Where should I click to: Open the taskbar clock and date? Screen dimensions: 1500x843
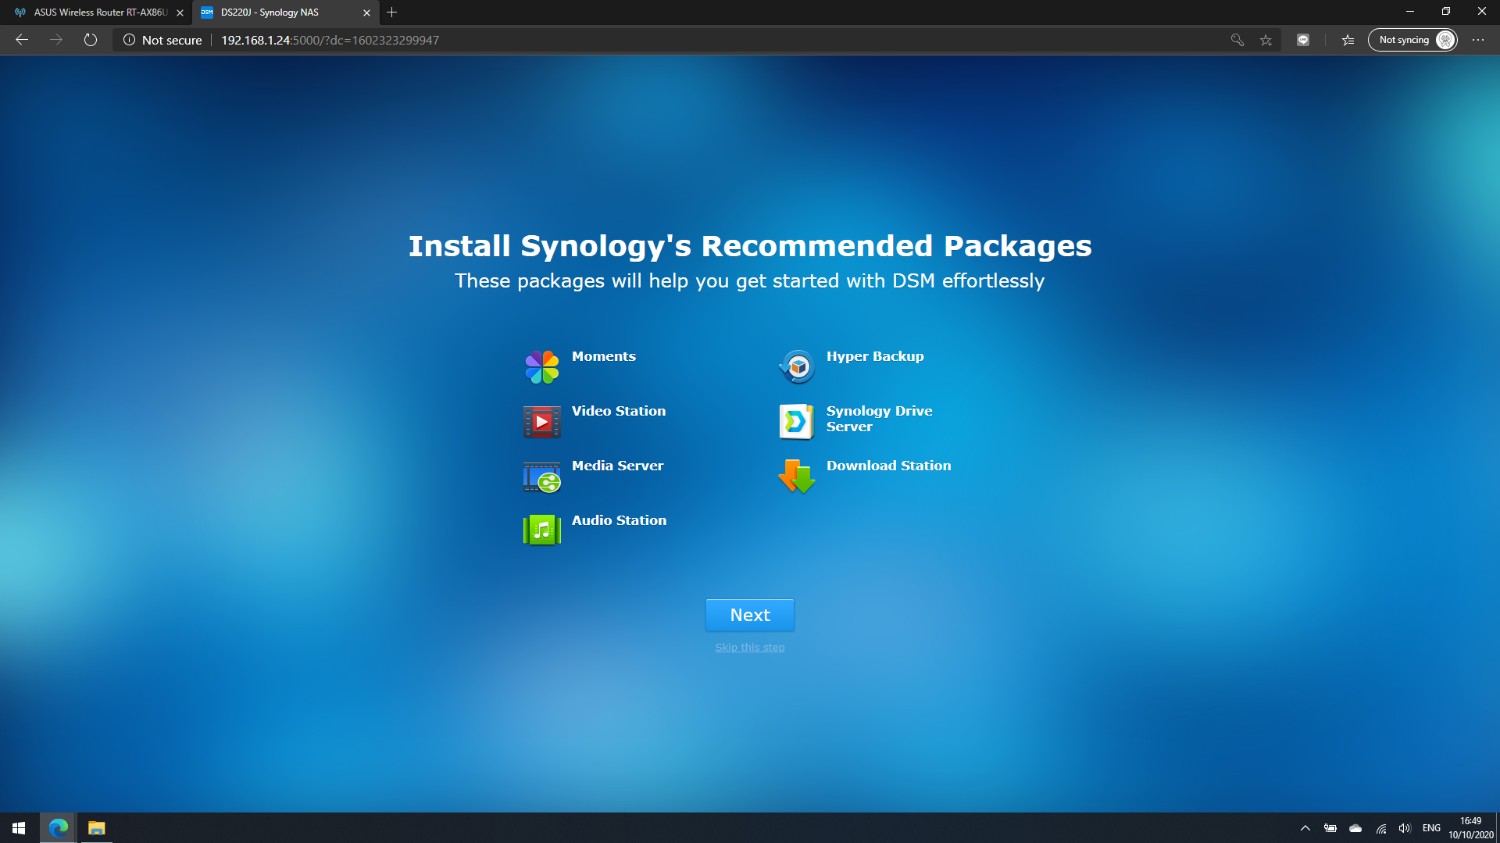1471,828
